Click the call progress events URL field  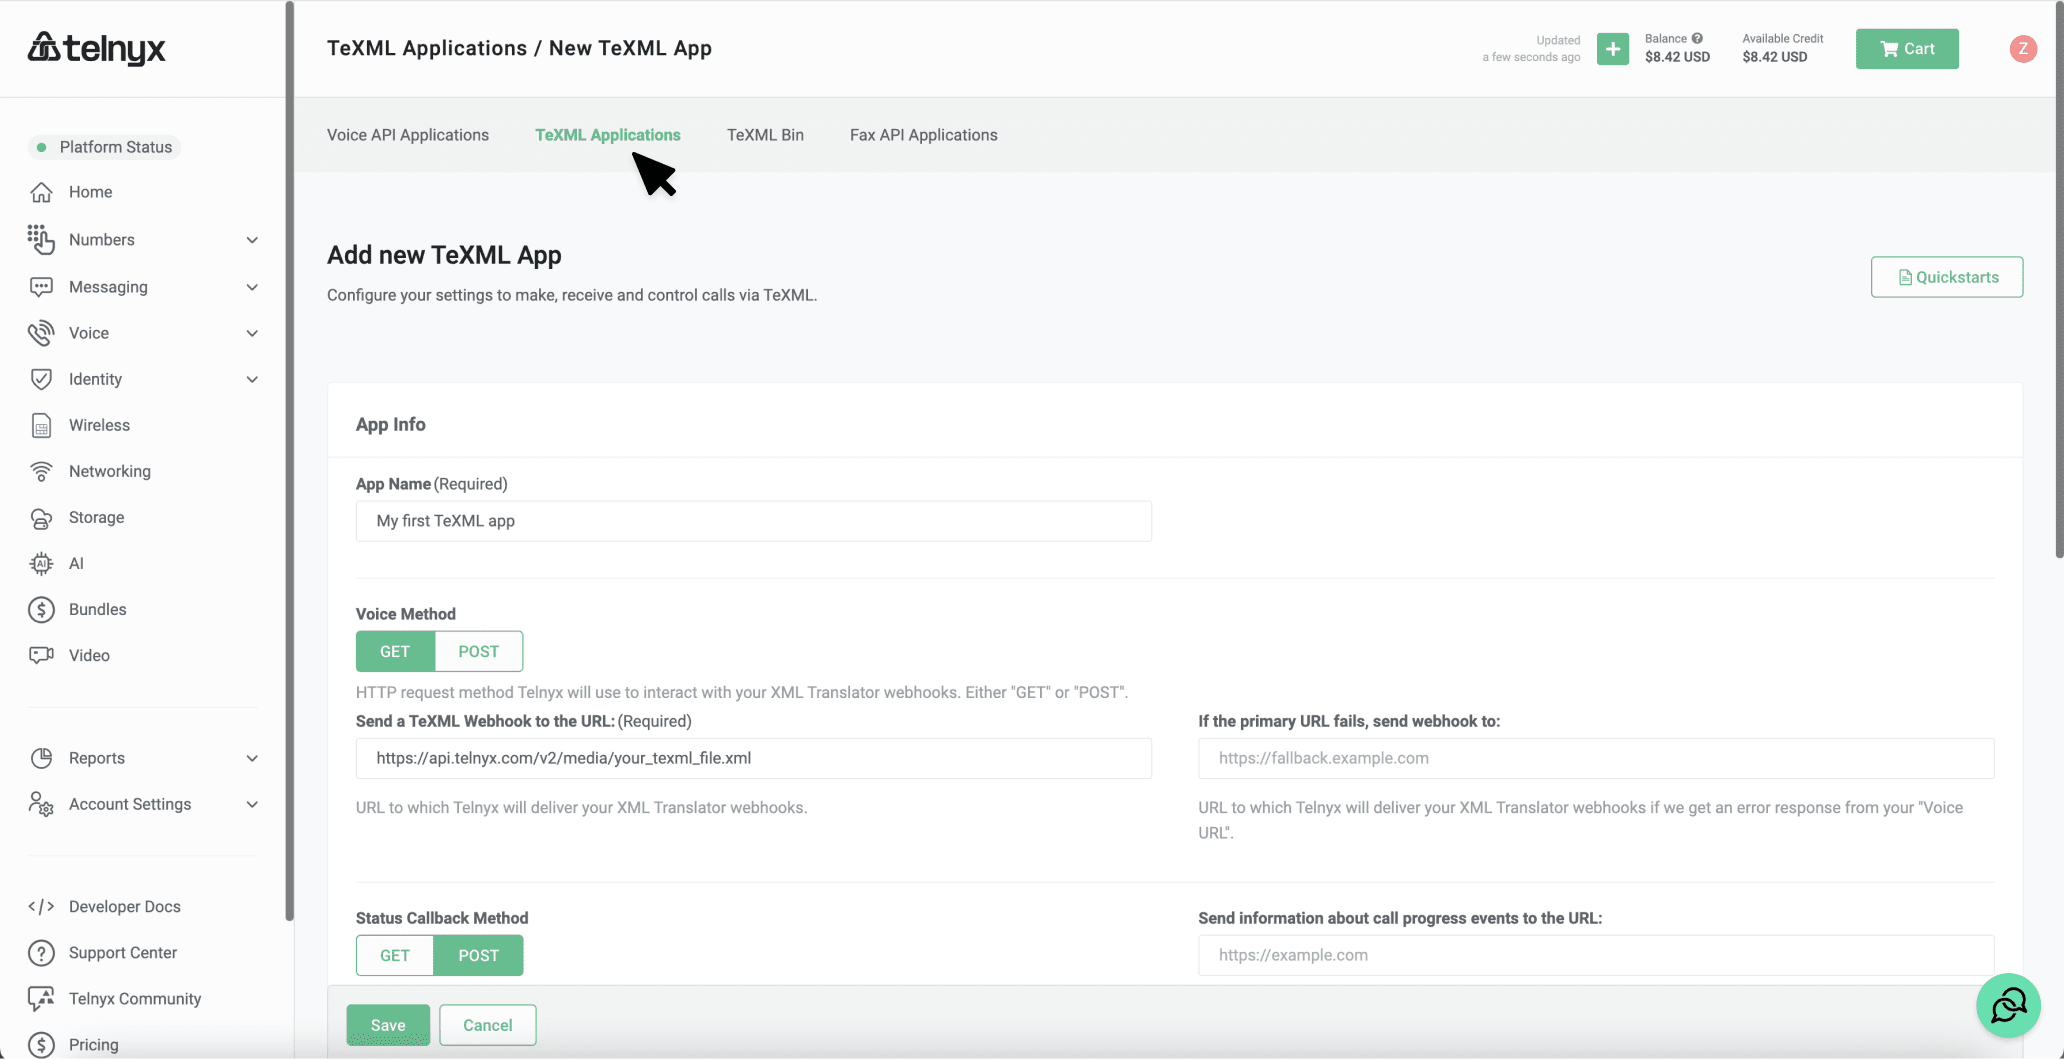(1596, 955)
